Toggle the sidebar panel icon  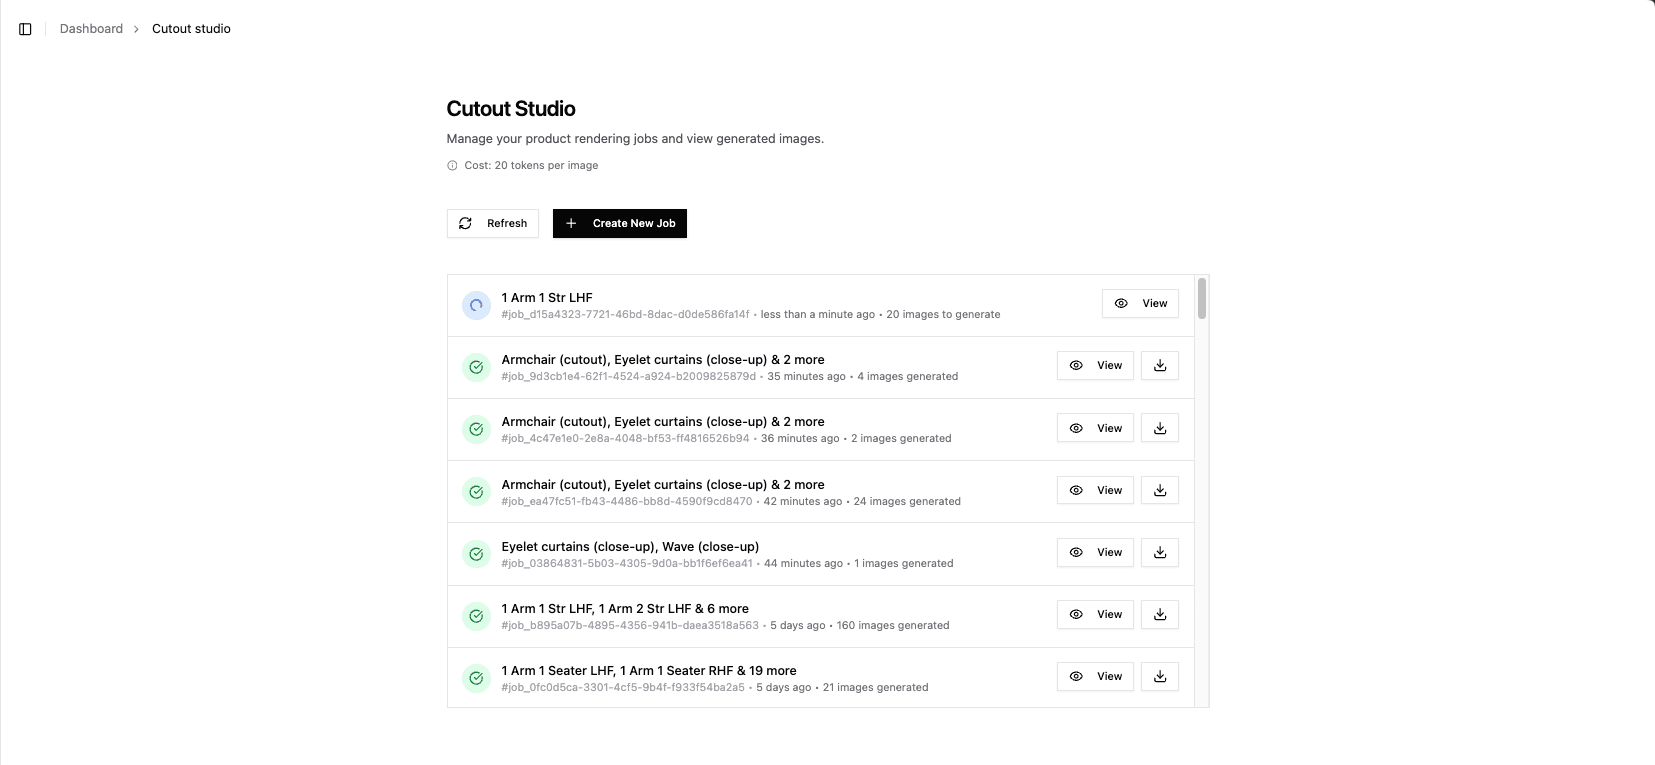point(25,29)
